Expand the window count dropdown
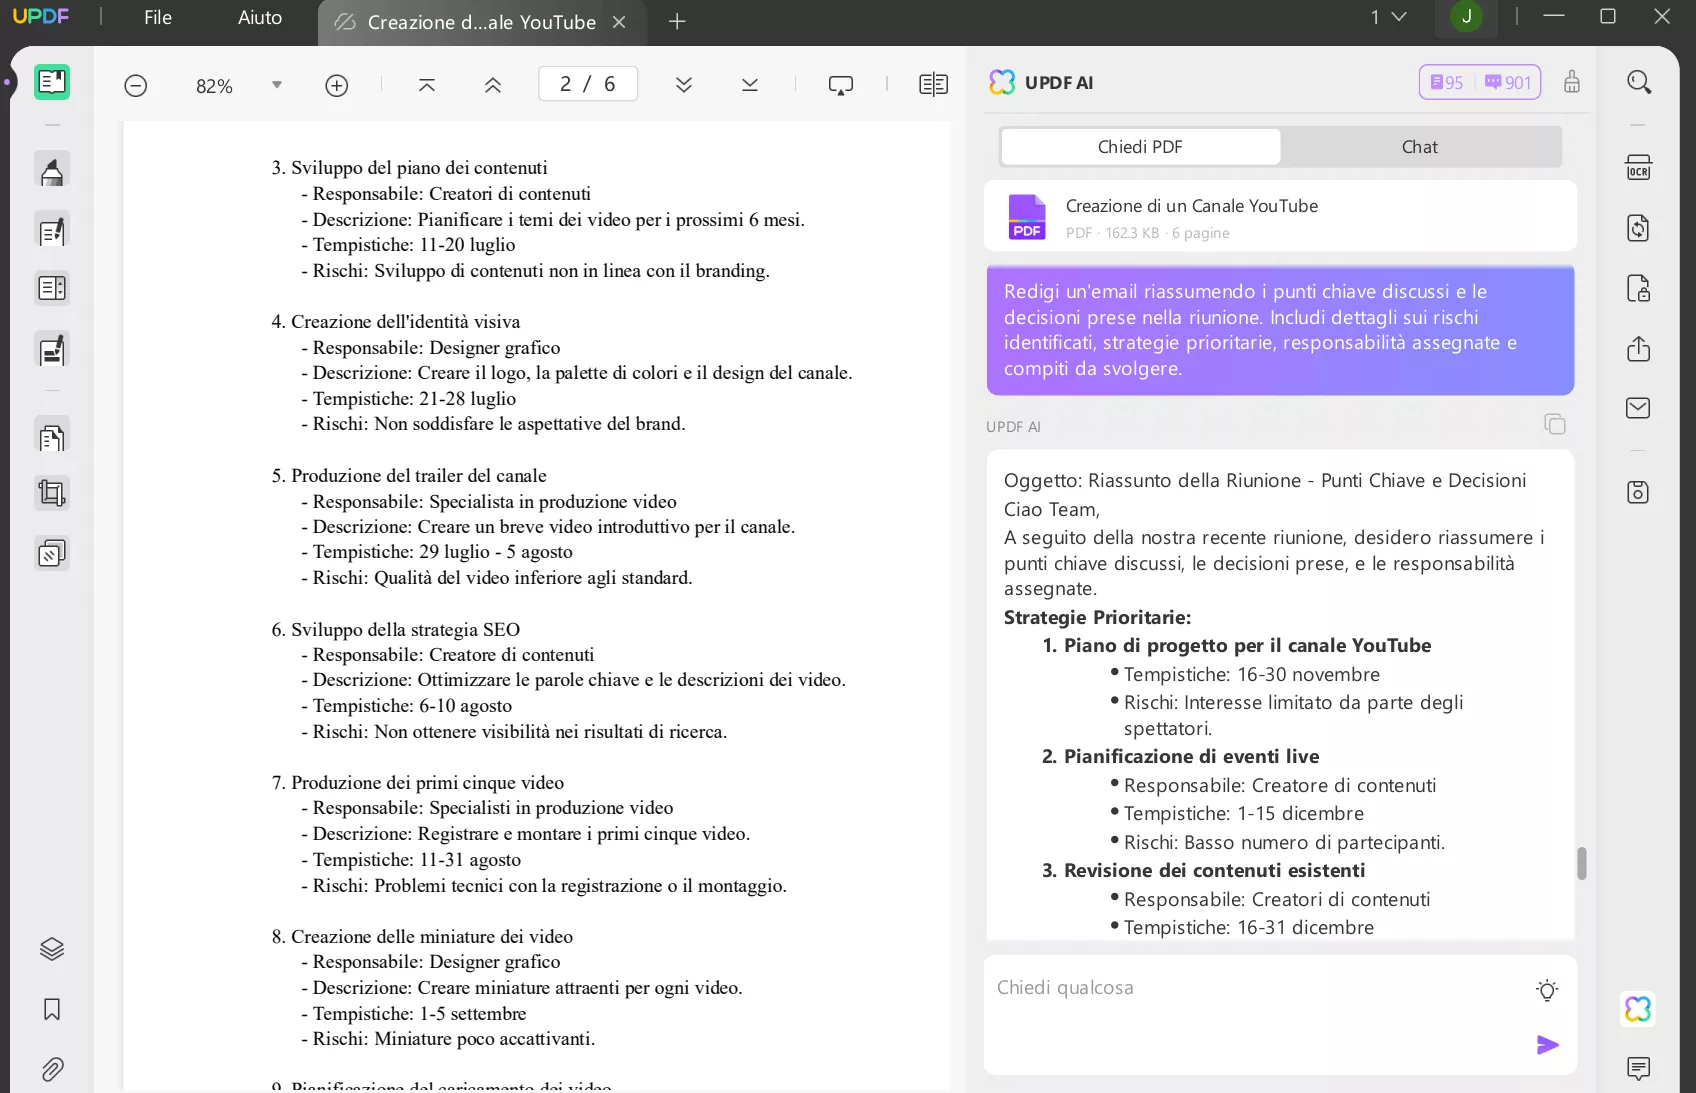The image size is (1696, 1093). click(1389, 17)
